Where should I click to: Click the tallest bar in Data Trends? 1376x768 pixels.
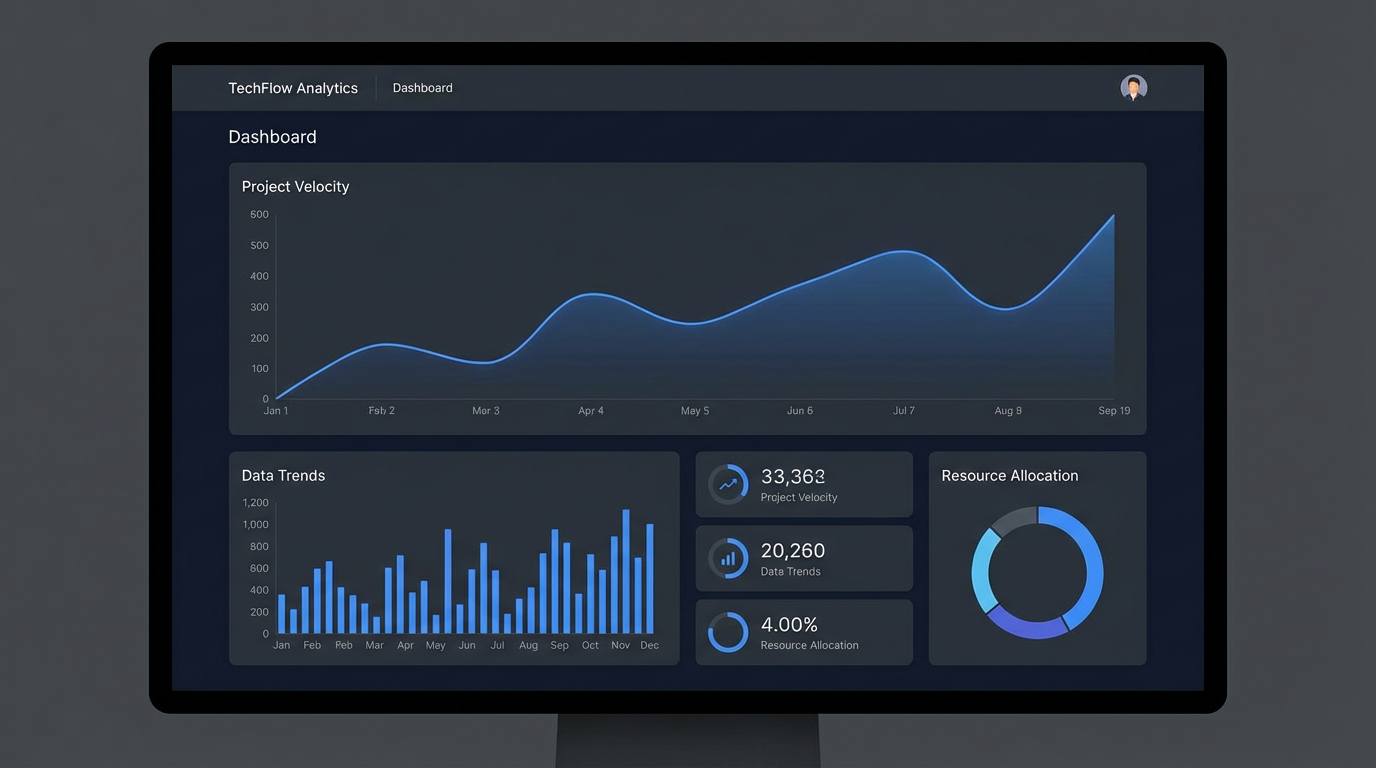pyautogui.click(x=626, y=572)
